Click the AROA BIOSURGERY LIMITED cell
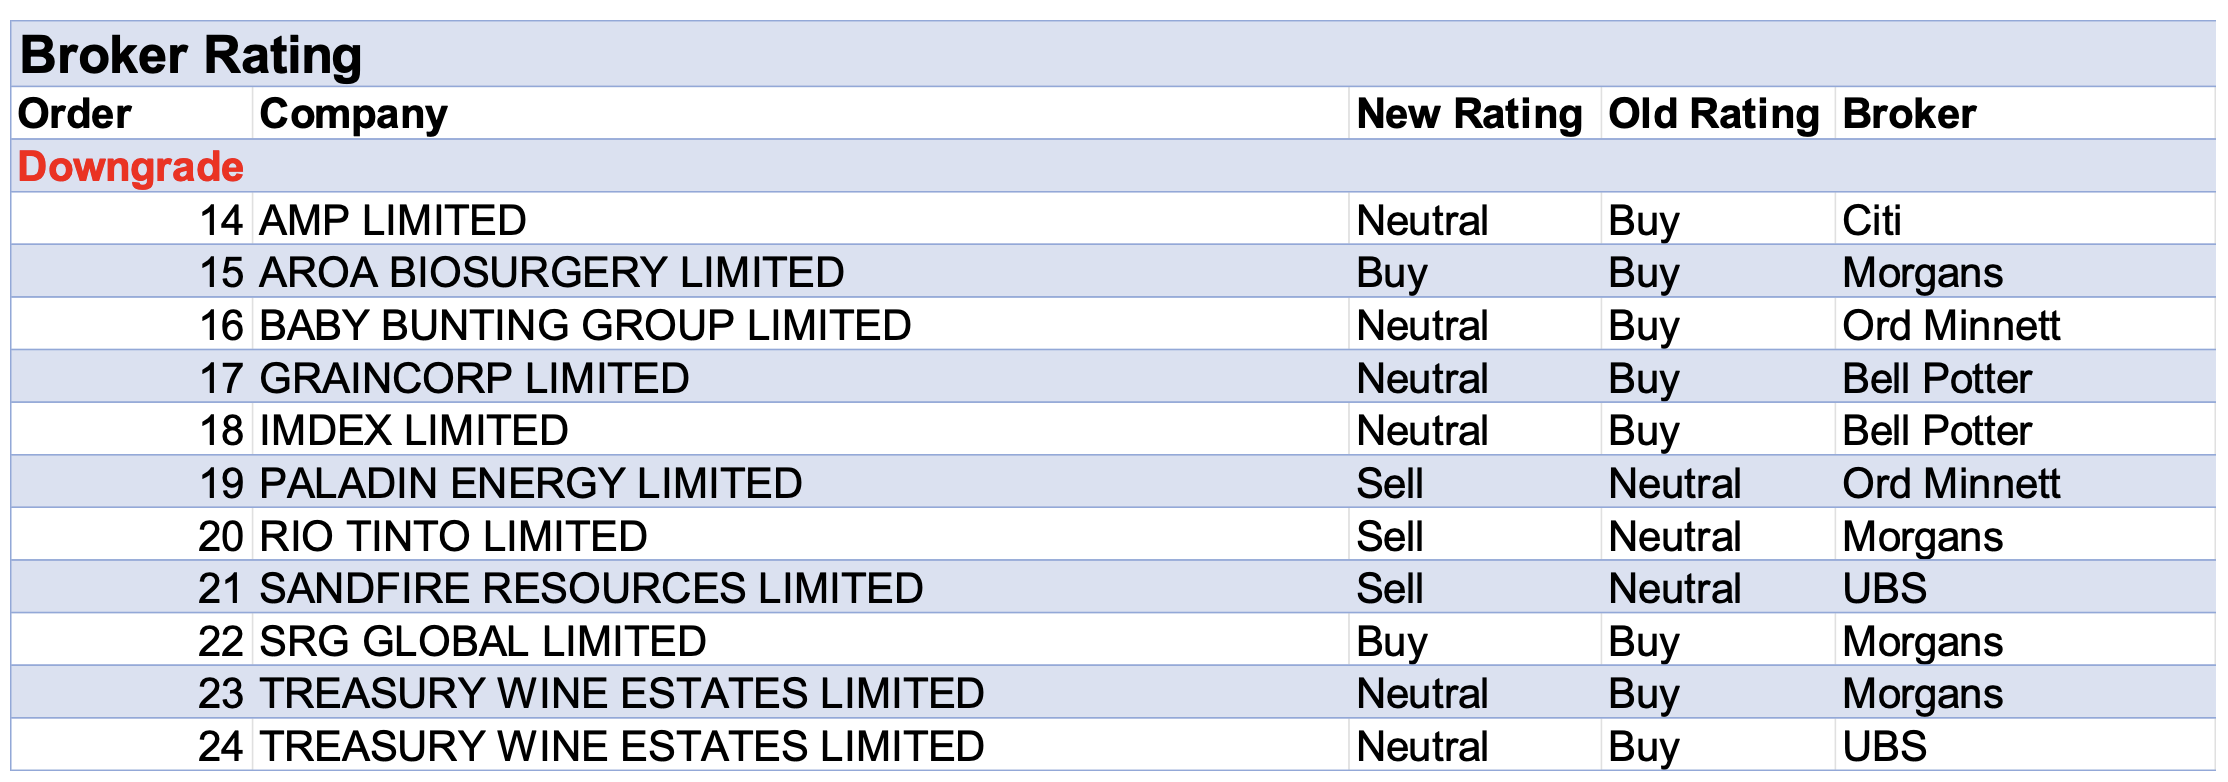 coord(551,273)
